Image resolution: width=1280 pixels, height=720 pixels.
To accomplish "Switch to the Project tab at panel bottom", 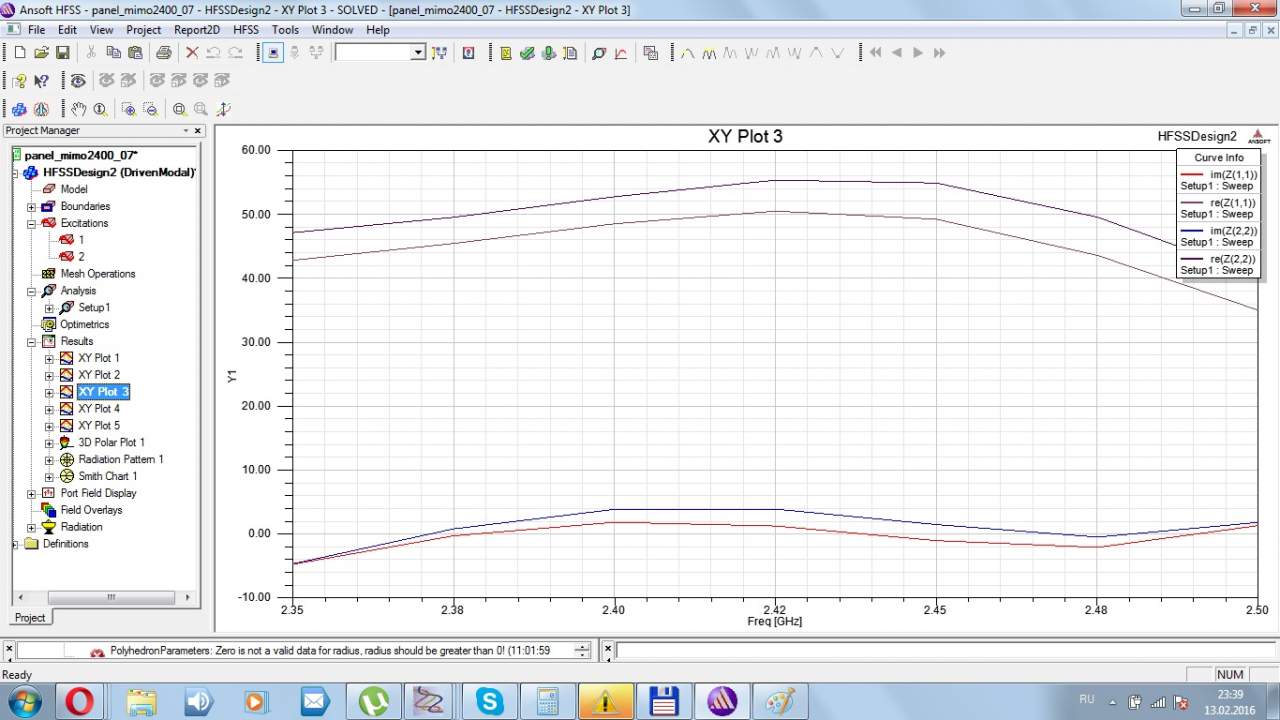I will pos(30,618).
